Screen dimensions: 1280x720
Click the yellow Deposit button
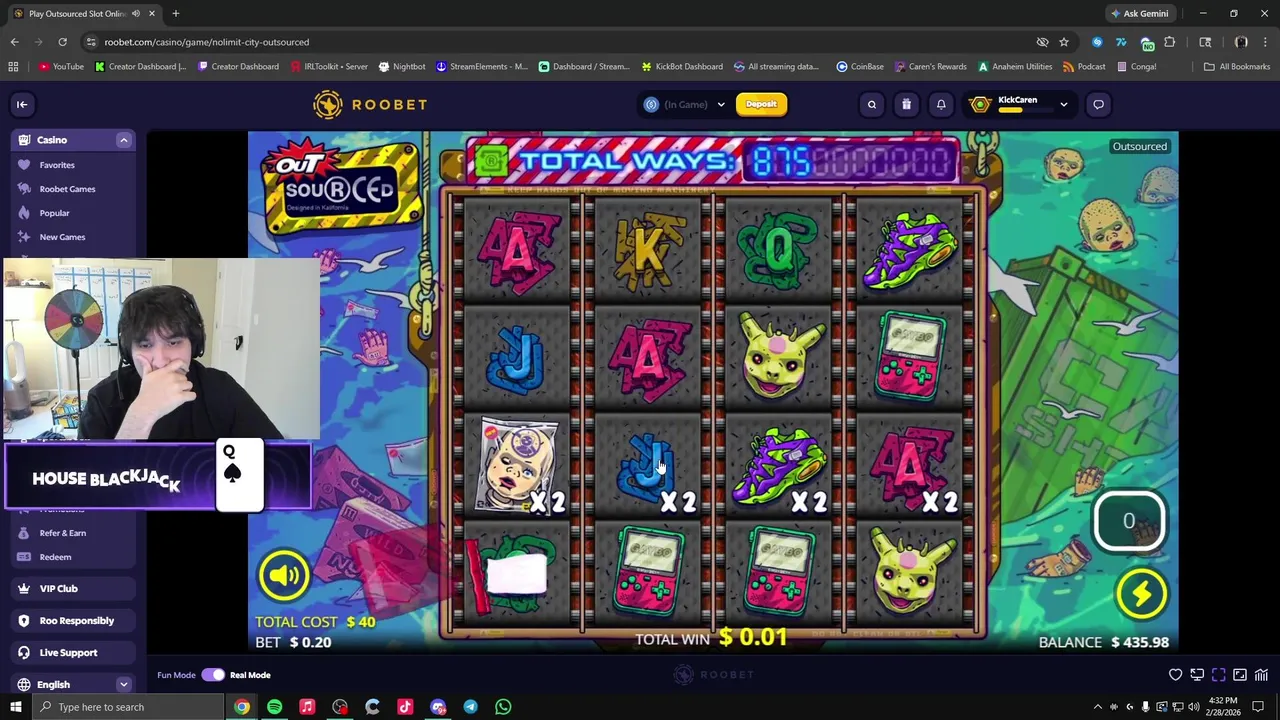[x=761, y=104]
